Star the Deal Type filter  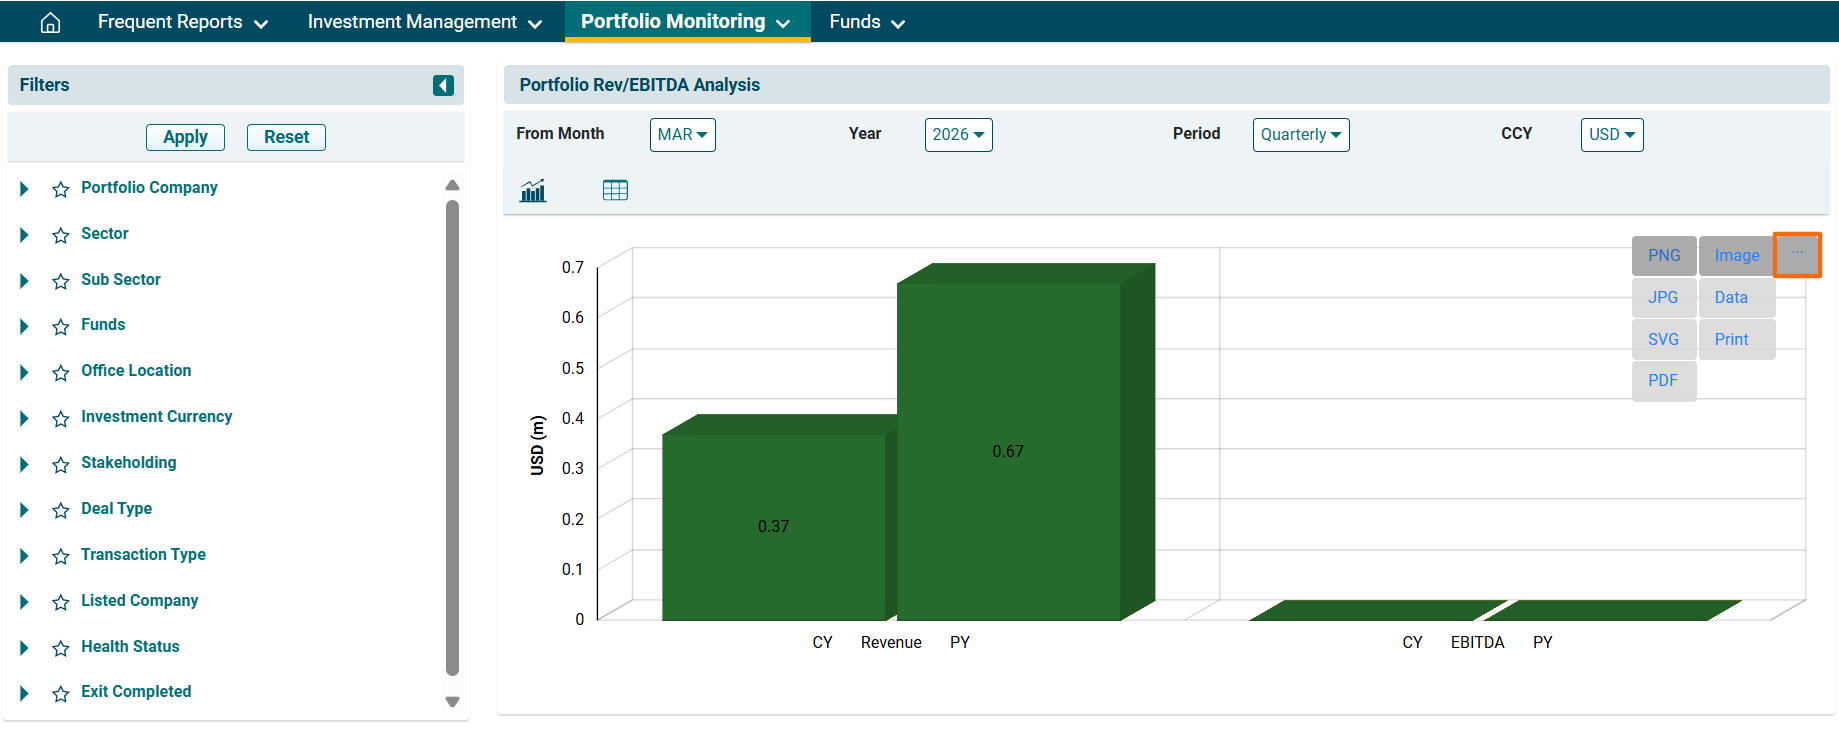pos(61,510)
